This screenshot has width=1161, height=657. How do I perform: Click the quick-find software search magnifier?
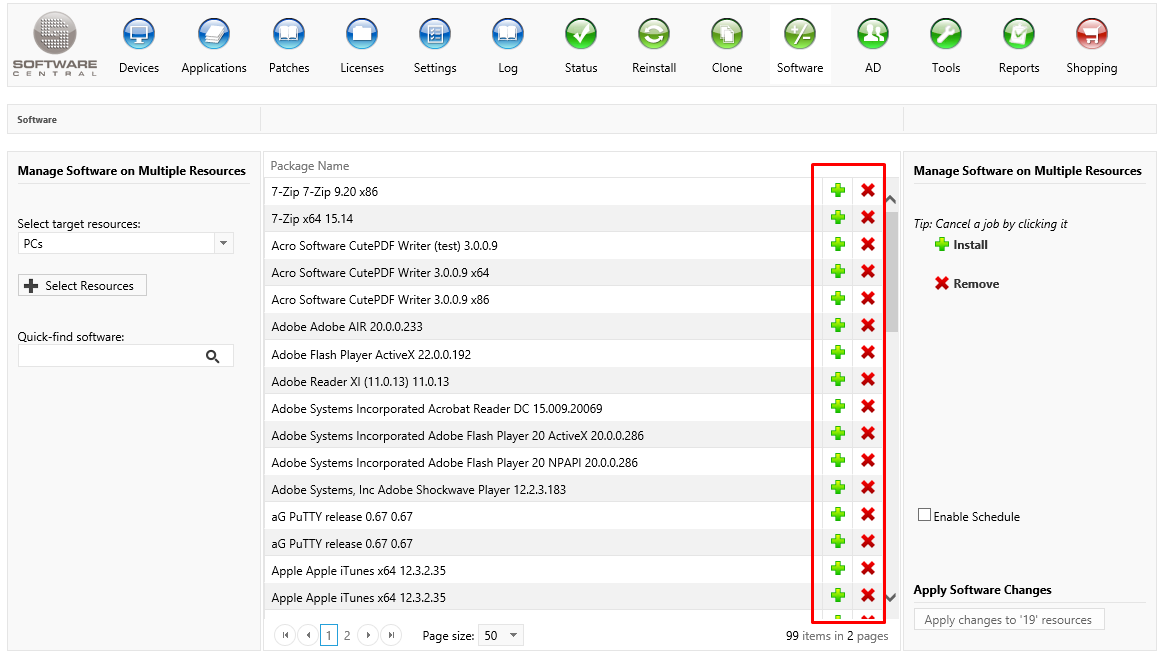(x=212, y=356)
